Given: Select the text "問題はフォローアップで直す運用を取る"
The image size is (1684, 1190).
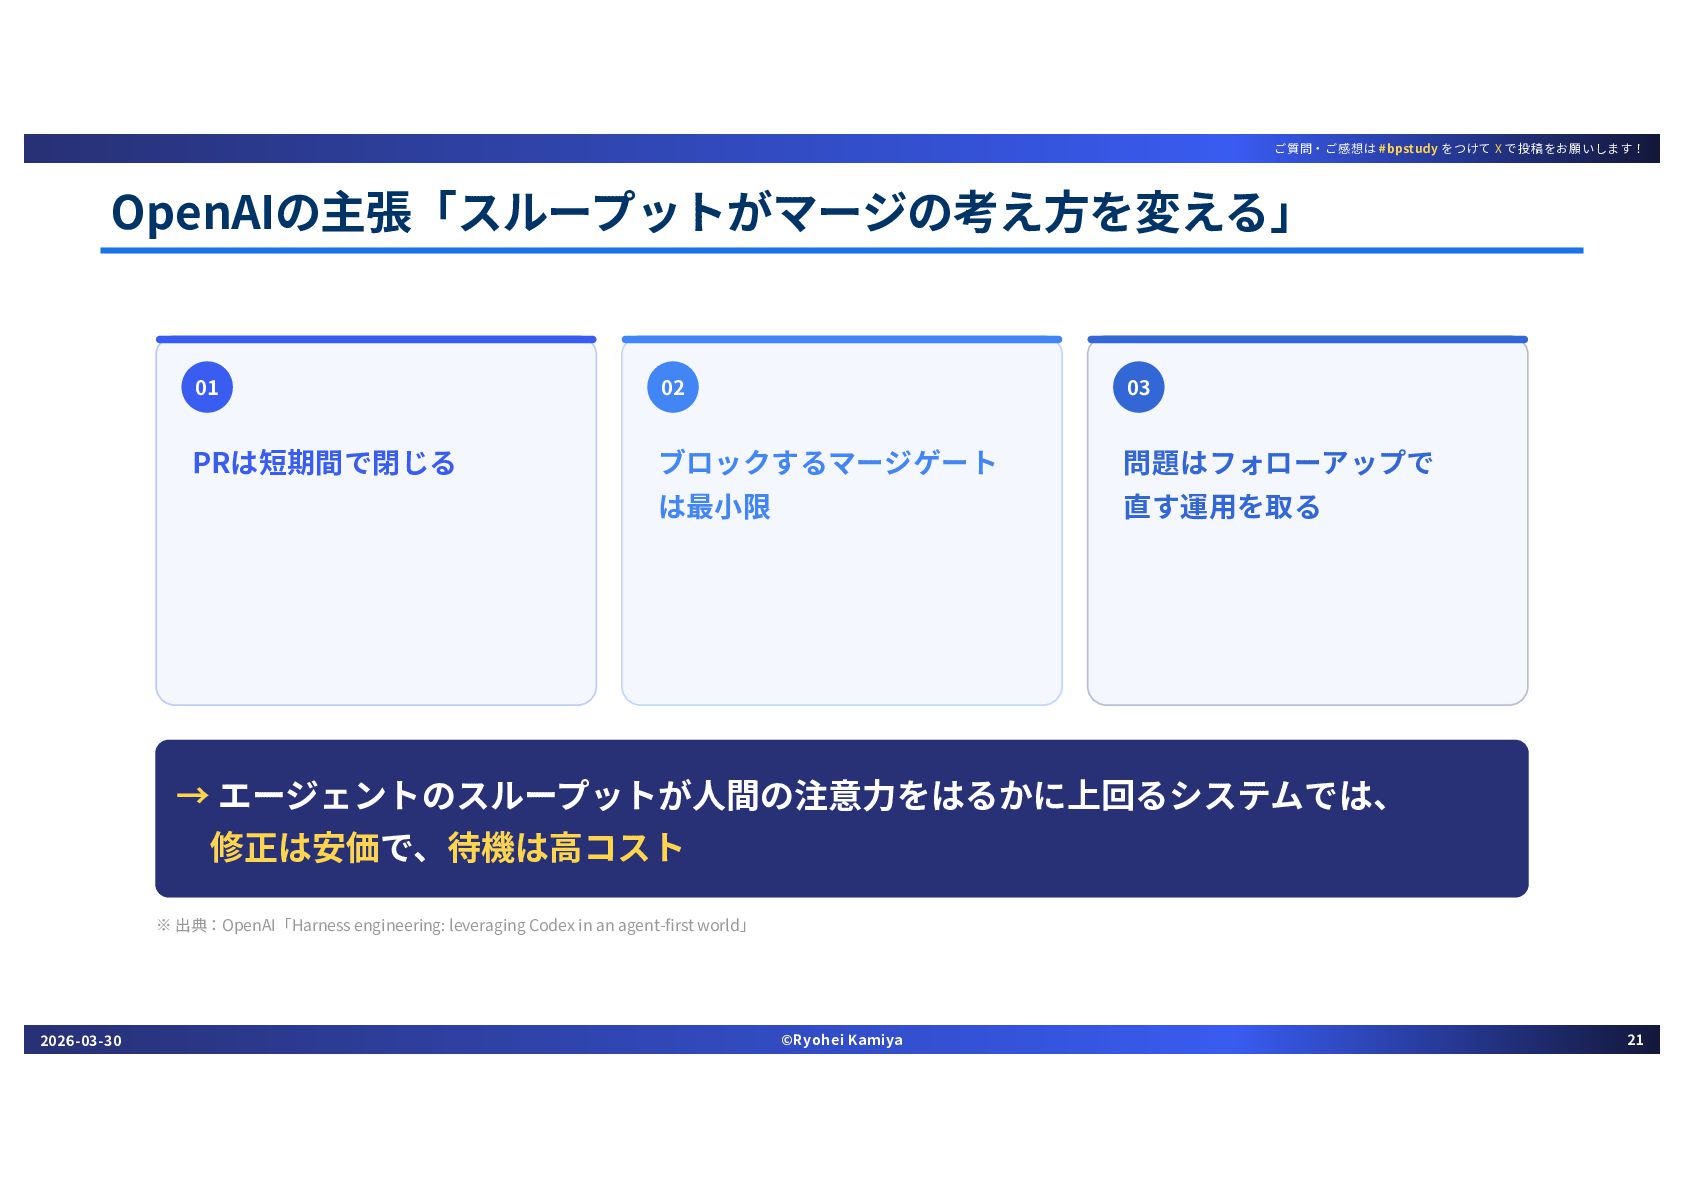Looking at the screenshot, I should click(1278, 485).
